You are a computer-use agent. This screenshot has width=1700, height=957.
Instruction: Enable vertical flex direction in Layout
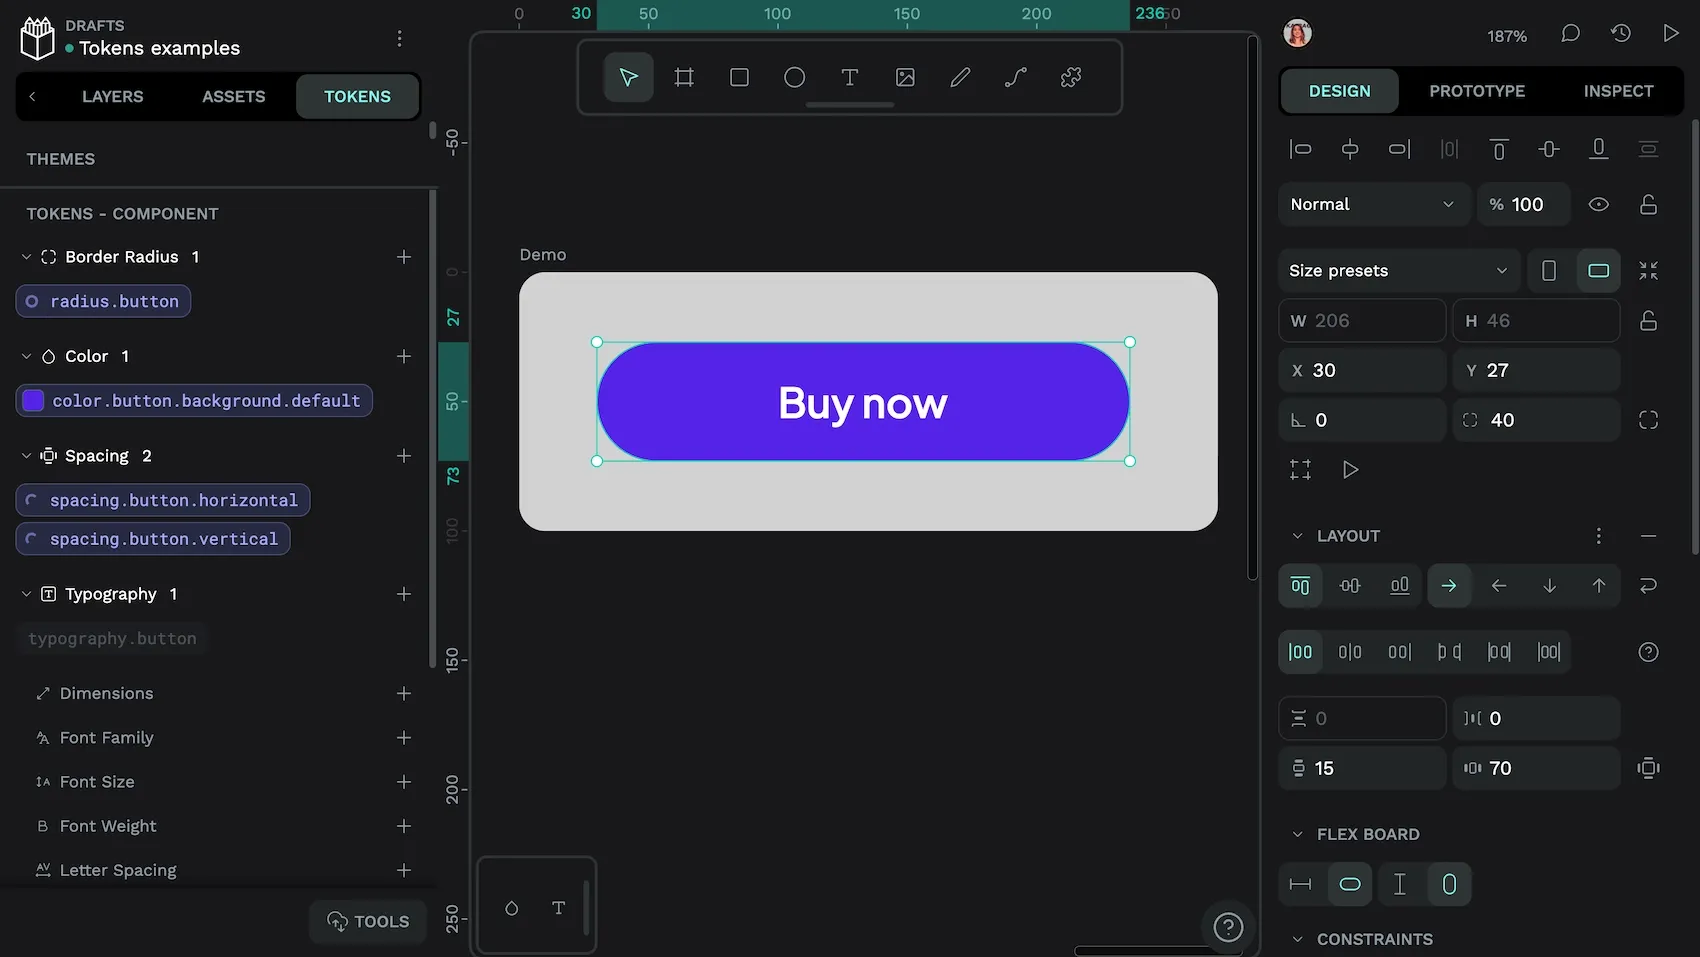click(x=1549, y=586)
